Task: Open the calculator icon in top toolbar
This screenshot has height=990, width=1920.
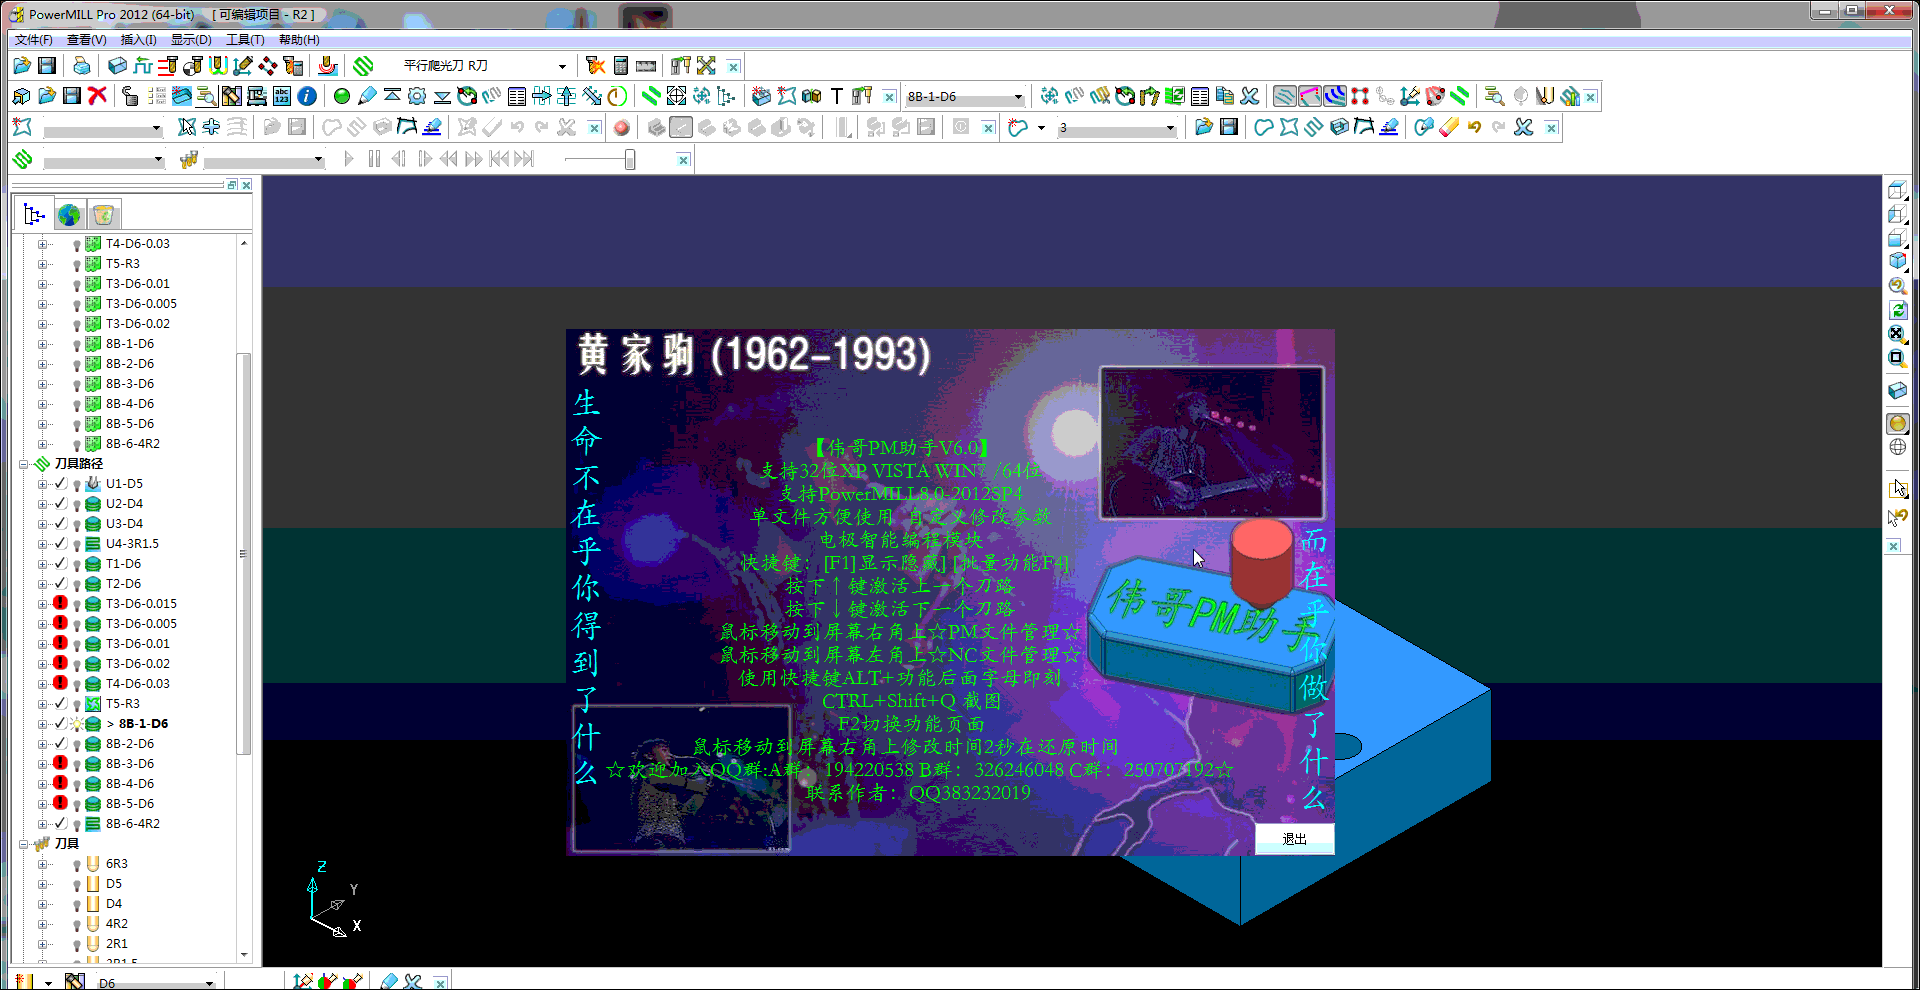Action: (621, 66)
